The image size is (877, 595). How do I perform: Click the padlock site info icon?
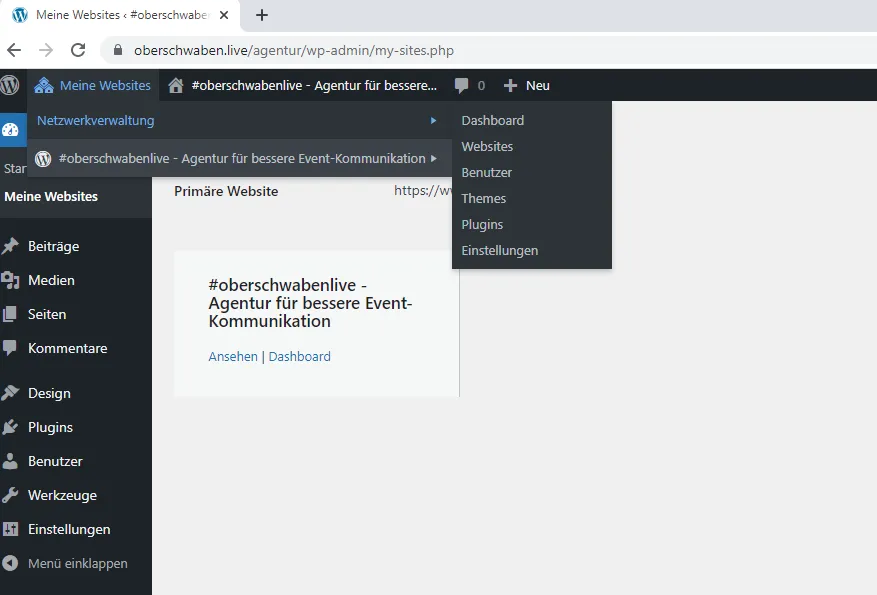(117, 50)
